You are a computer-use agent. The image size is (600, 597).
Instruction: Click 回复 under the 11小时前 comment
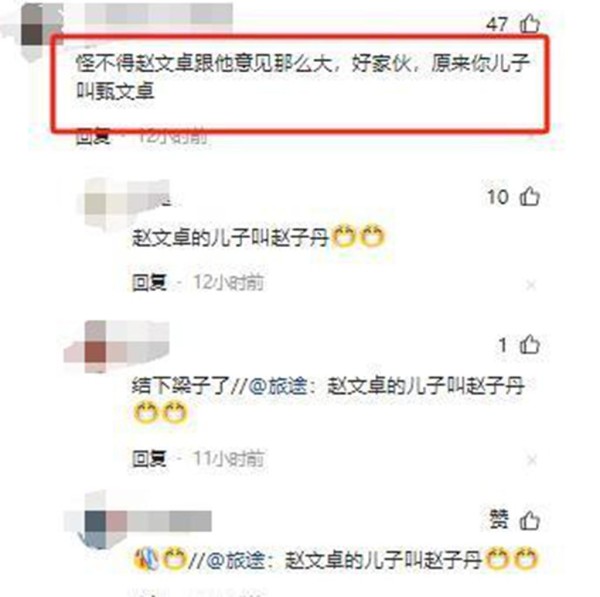149,458
